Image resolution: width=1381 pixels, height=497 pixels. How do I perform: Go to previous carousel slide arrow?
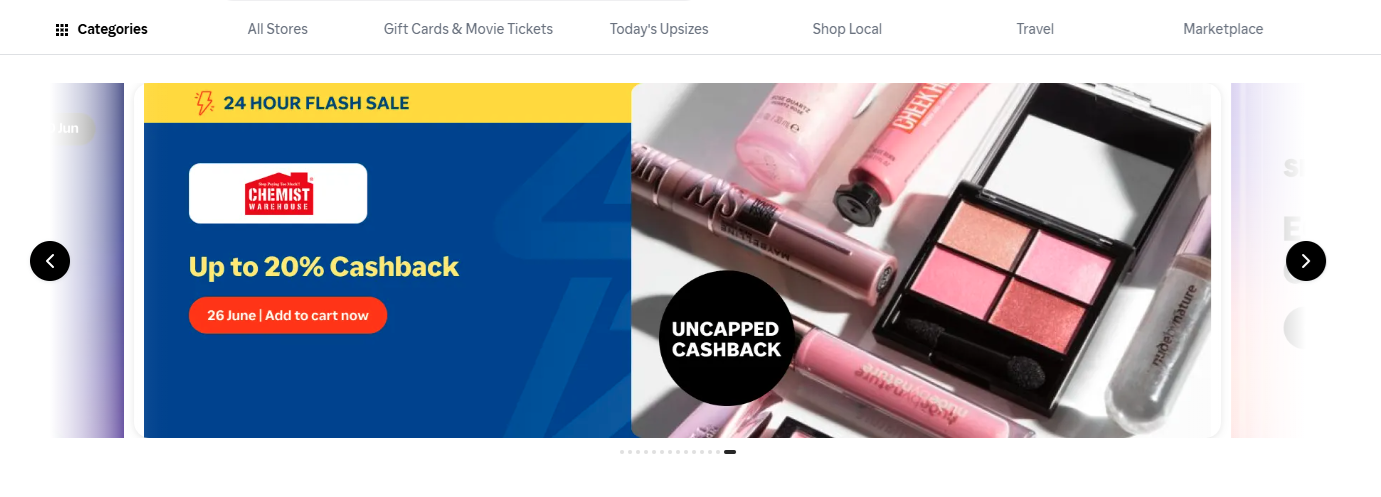(50, 261)
